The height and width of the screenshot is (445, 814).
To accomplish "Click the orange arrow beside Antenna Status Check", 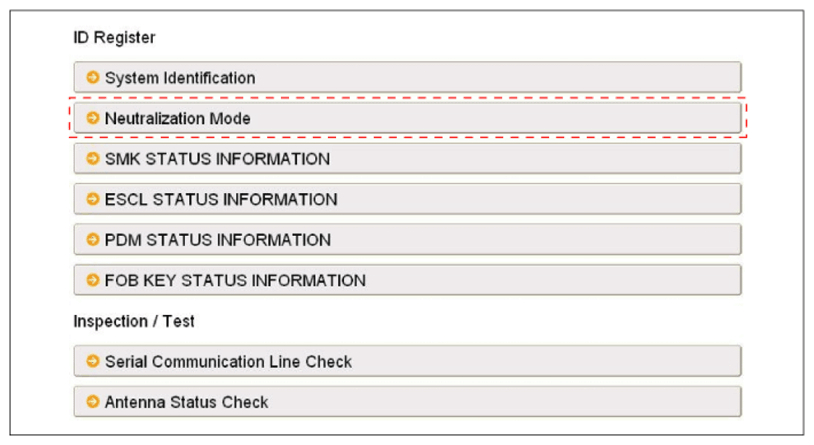I will coord(93,402).
